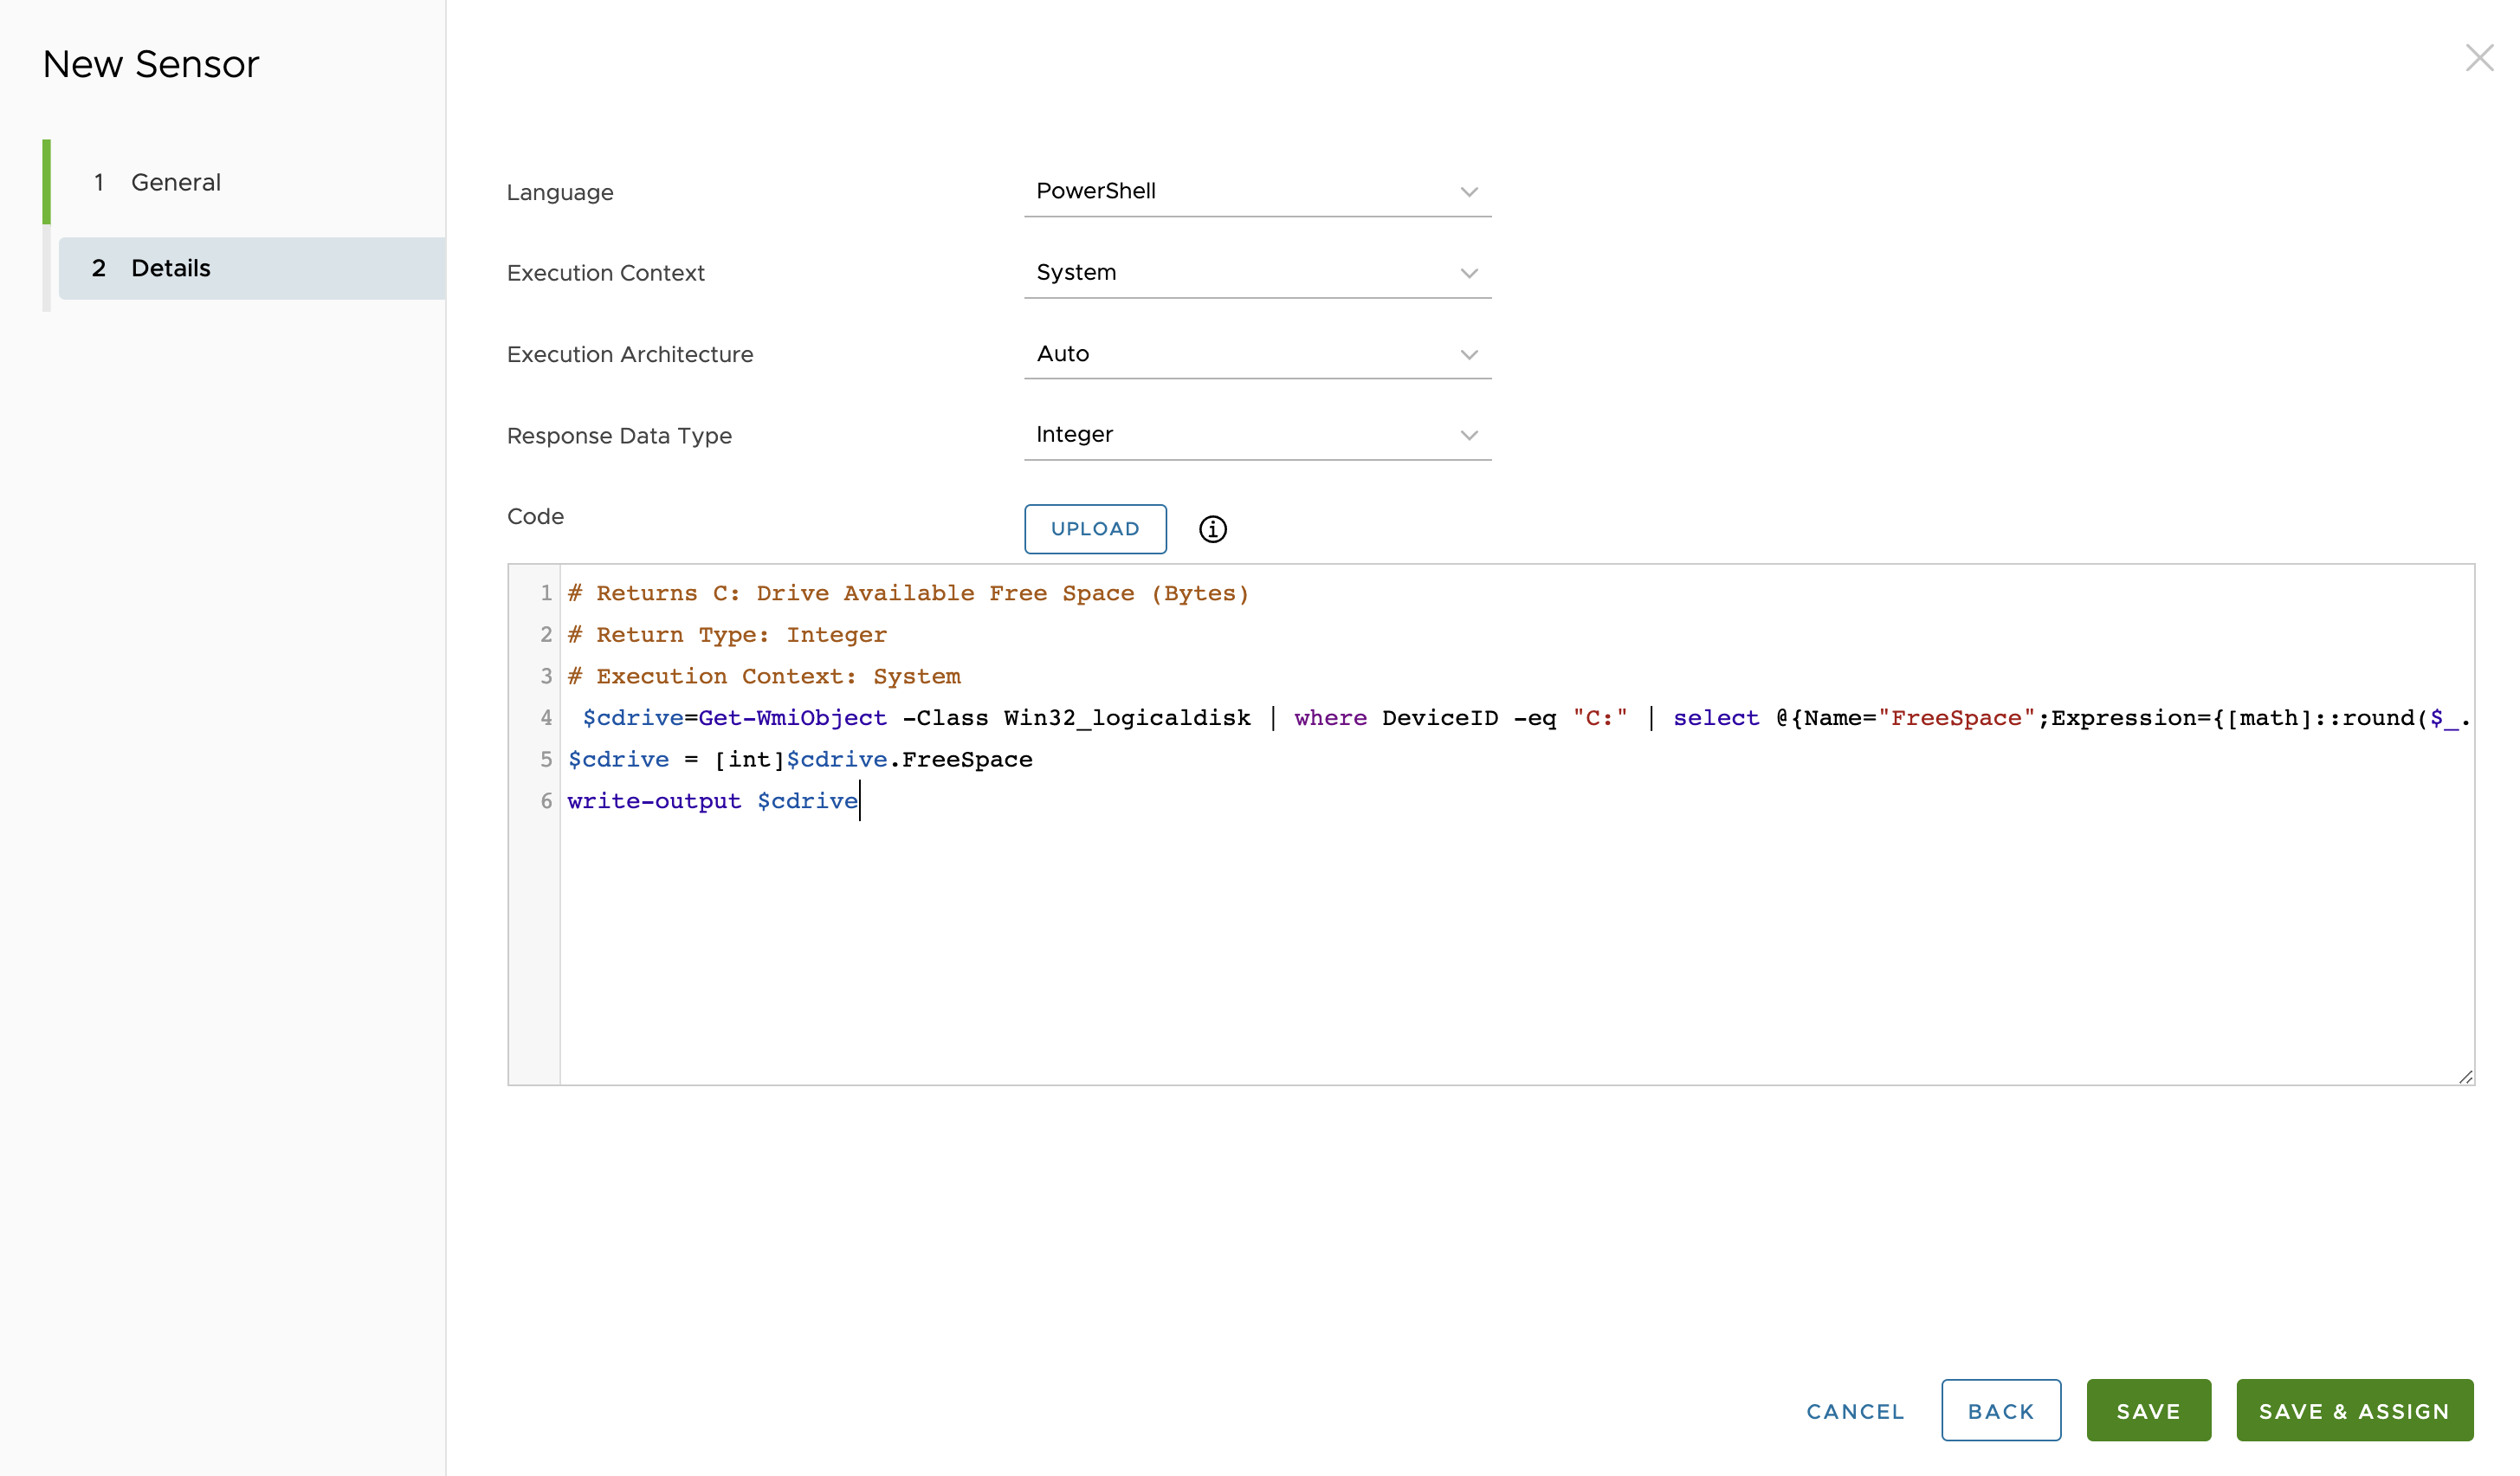Expand the Execution Context dropdown
2520x1476 pixels.
click(1257, 272)
